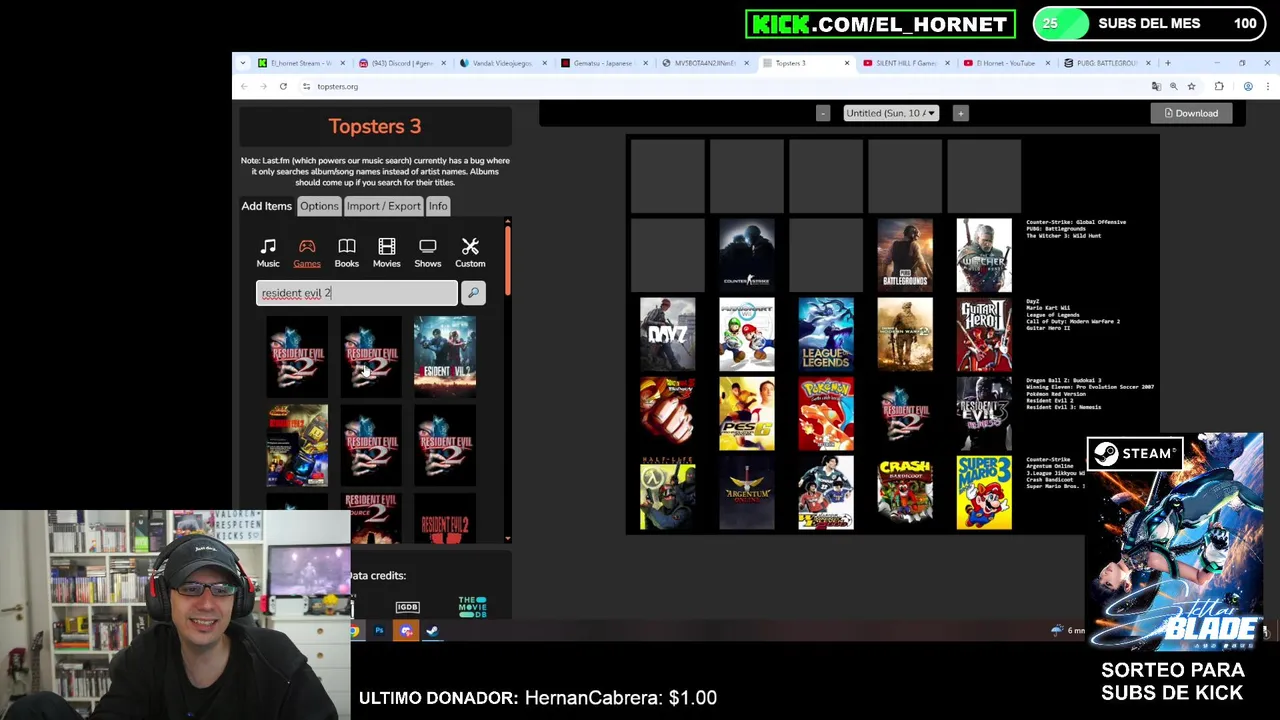Click the Crash Bandicoot chart tile
Viewport: 1280px width, 720px height.
905,492
